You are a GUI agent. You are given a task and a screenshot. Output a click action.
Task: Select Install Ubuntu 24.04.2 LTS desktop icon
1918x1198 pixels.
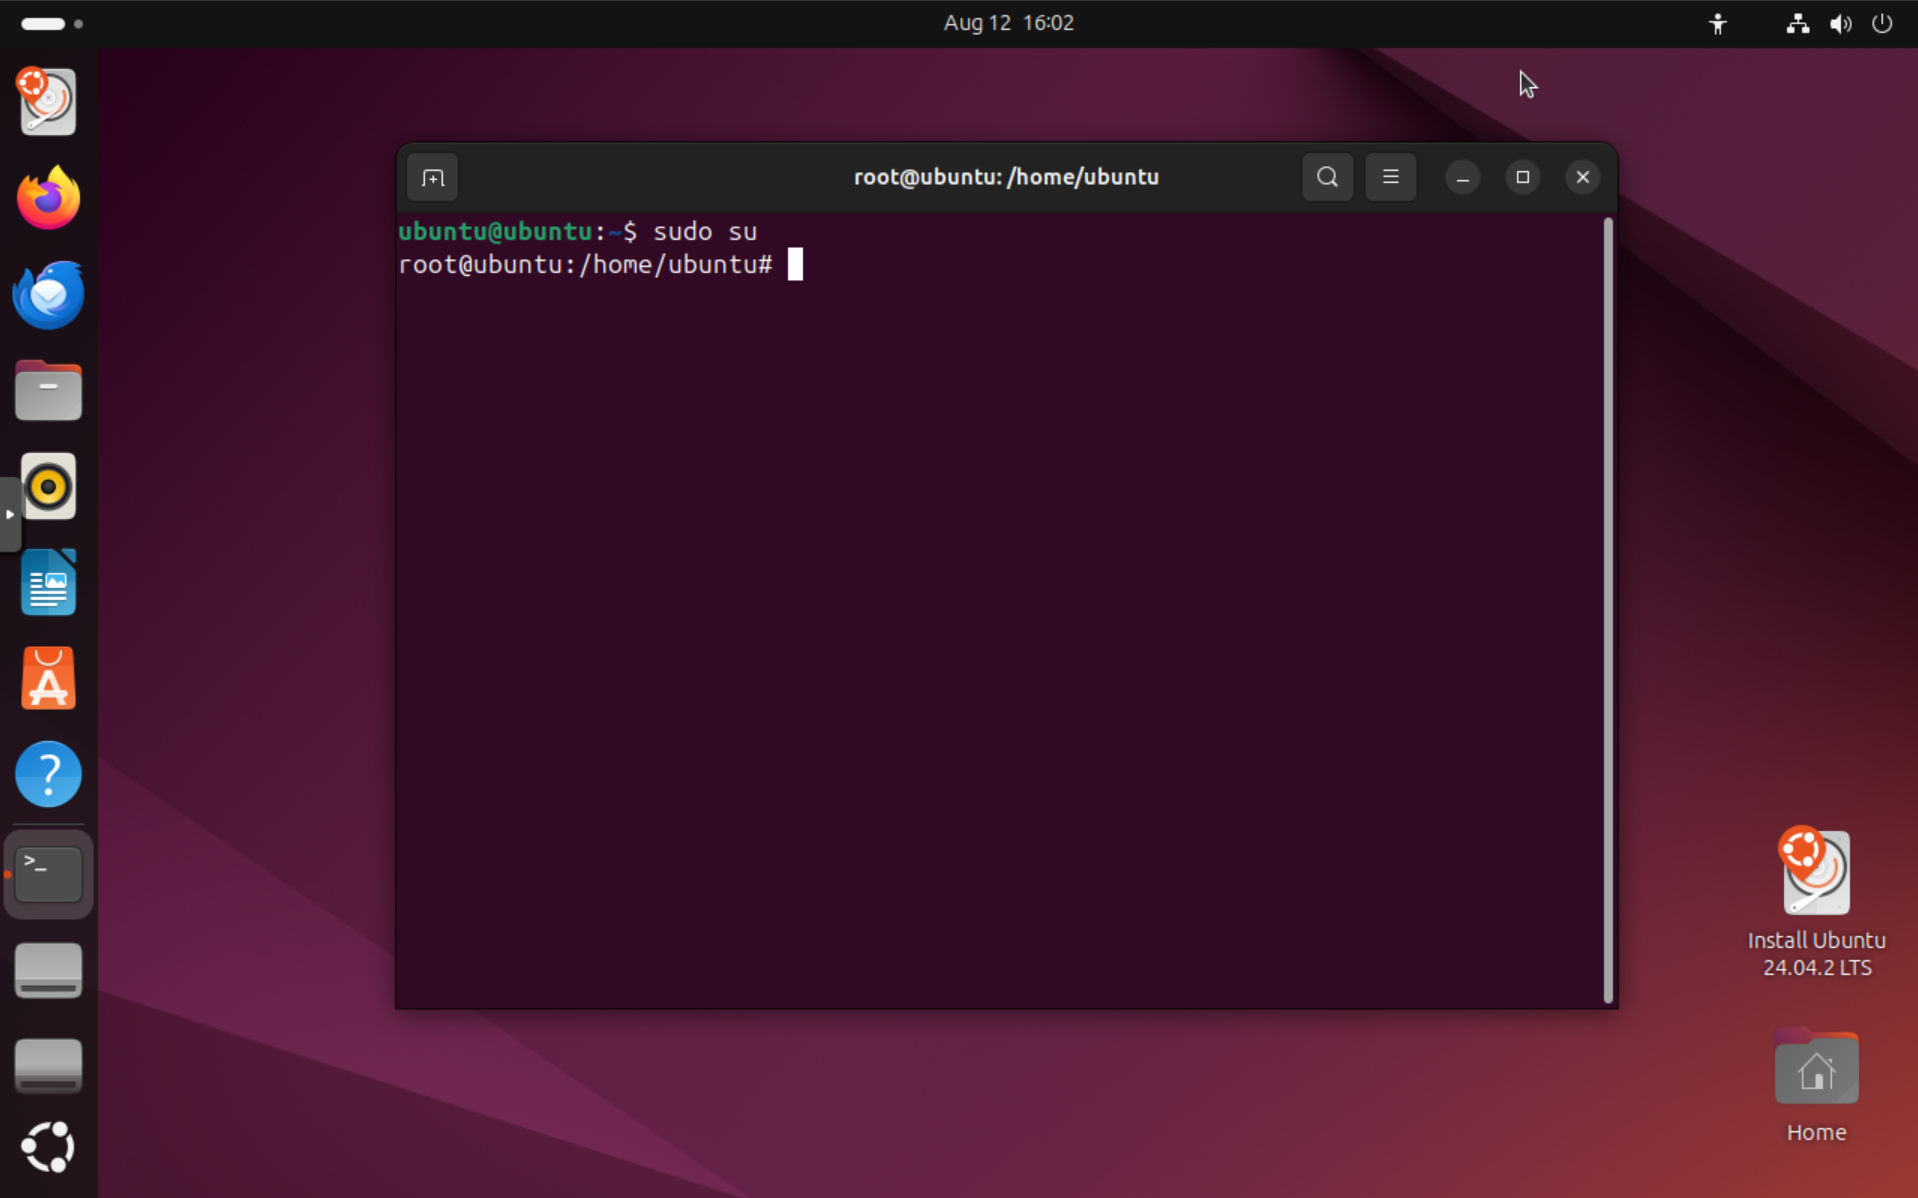(1816, 903)
